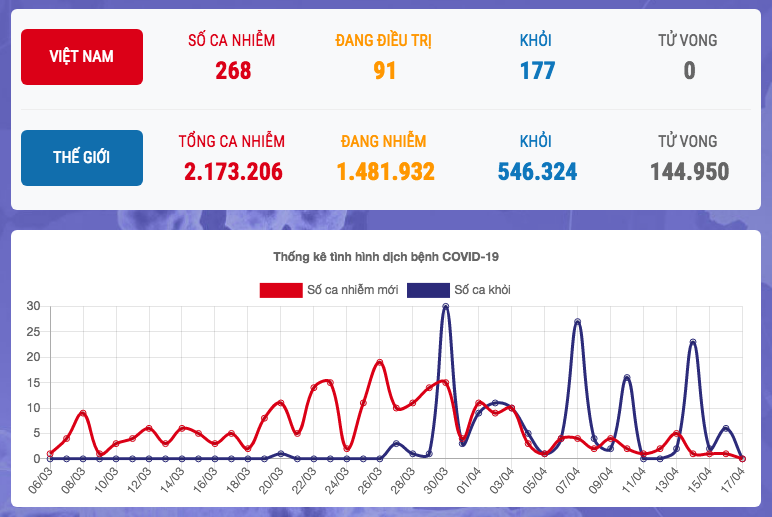The image size is (772, 517).
Task: Select the blue peak data point on 30/03
Action: [x=445, y=307]
